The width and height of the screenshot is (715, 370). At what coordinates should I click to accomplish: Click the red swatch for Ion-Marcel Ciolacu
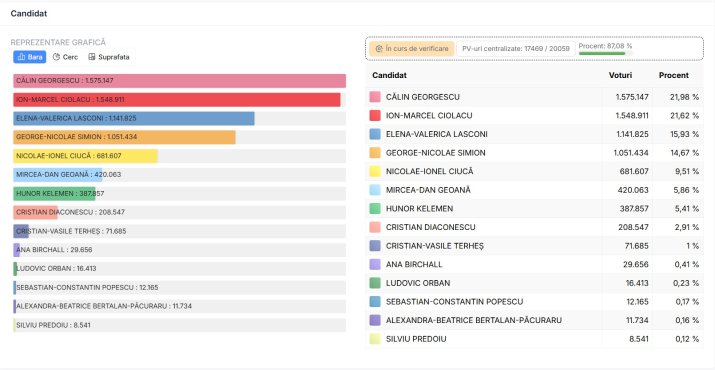(x=375, y=115)
